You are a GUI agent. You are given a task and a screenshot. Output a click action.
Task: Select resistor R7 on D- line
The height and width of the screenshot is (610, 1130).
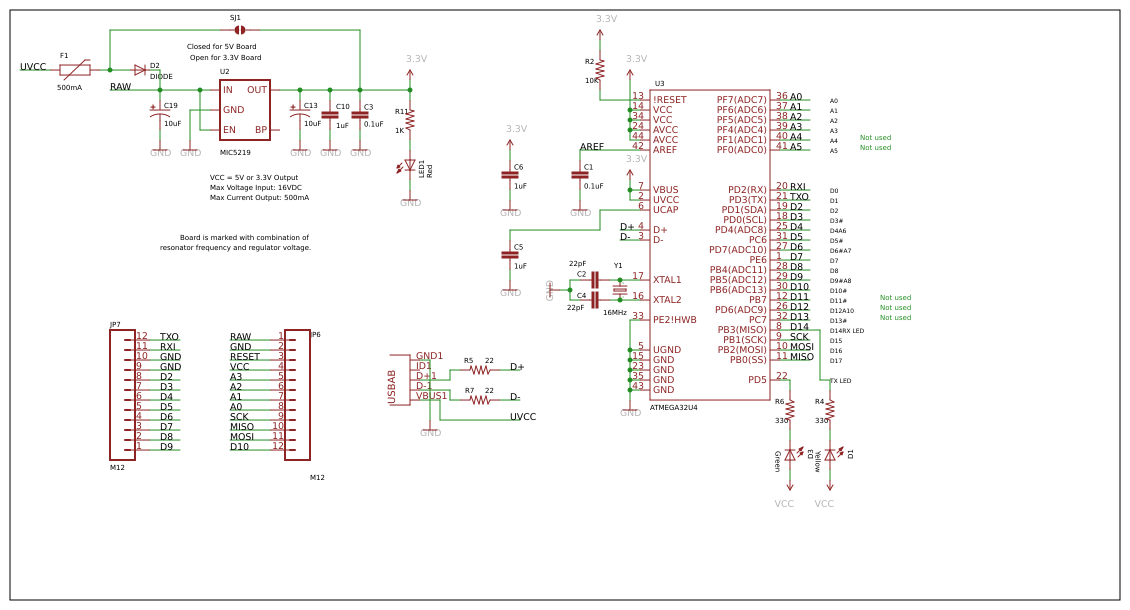pyautogui.click(x=479, y=400)
